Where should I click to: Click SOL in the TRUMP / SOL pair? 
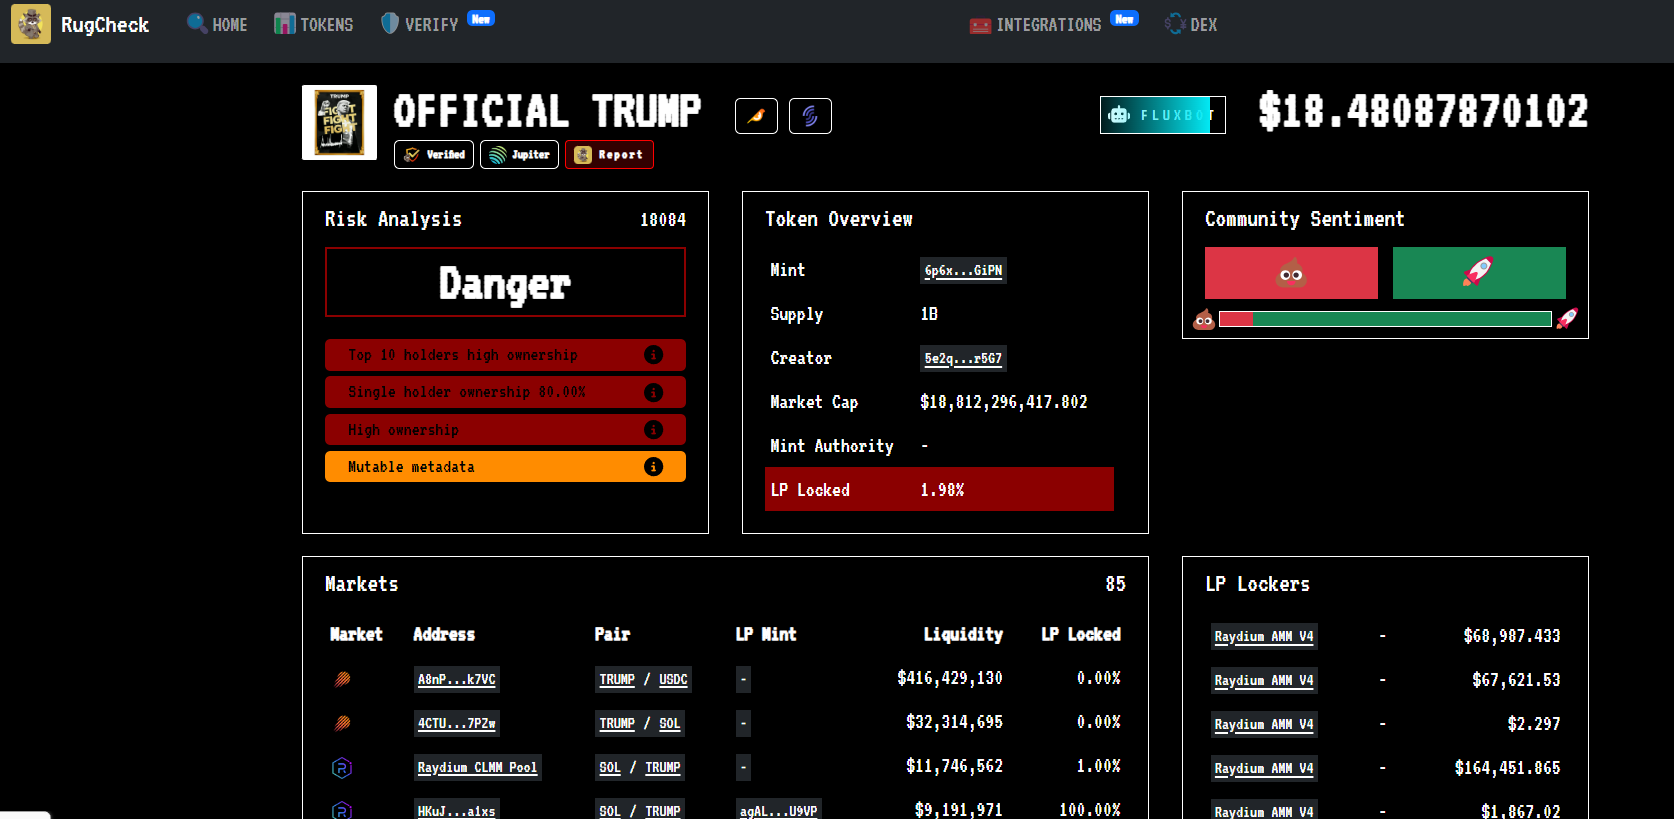click(670, 724)
